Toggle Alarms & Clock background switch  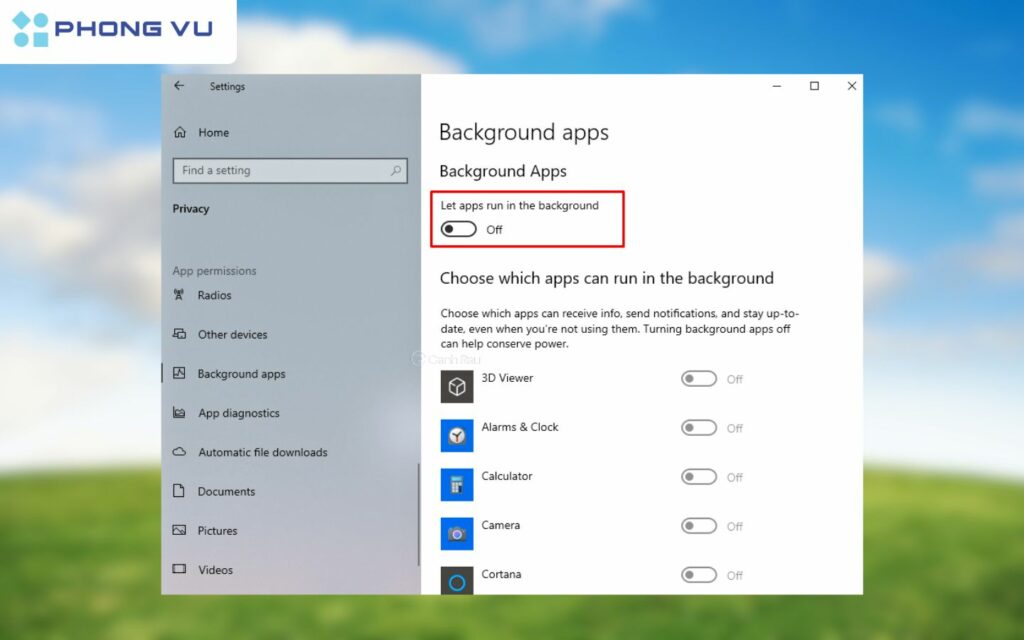[699, 428]
